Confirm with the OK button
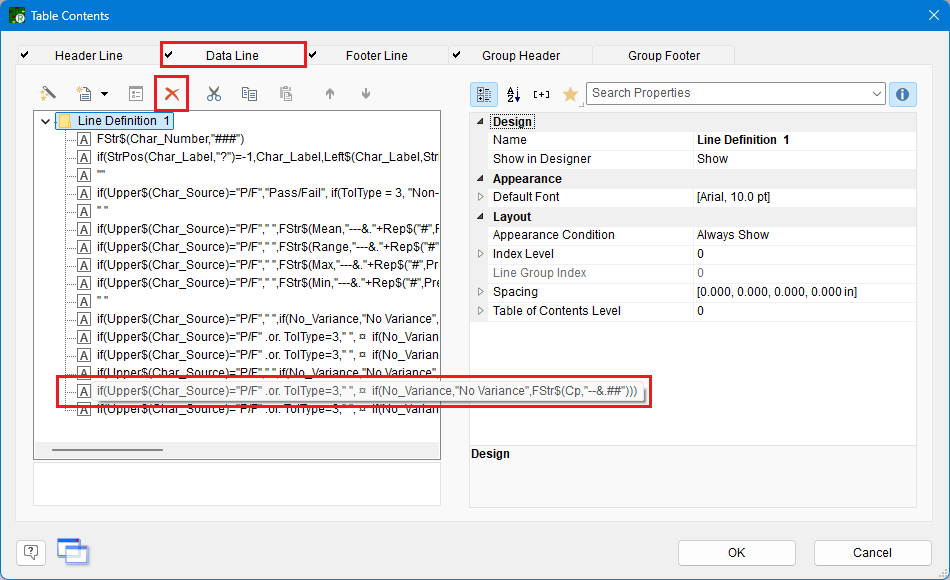 click(x=736, y=553)
